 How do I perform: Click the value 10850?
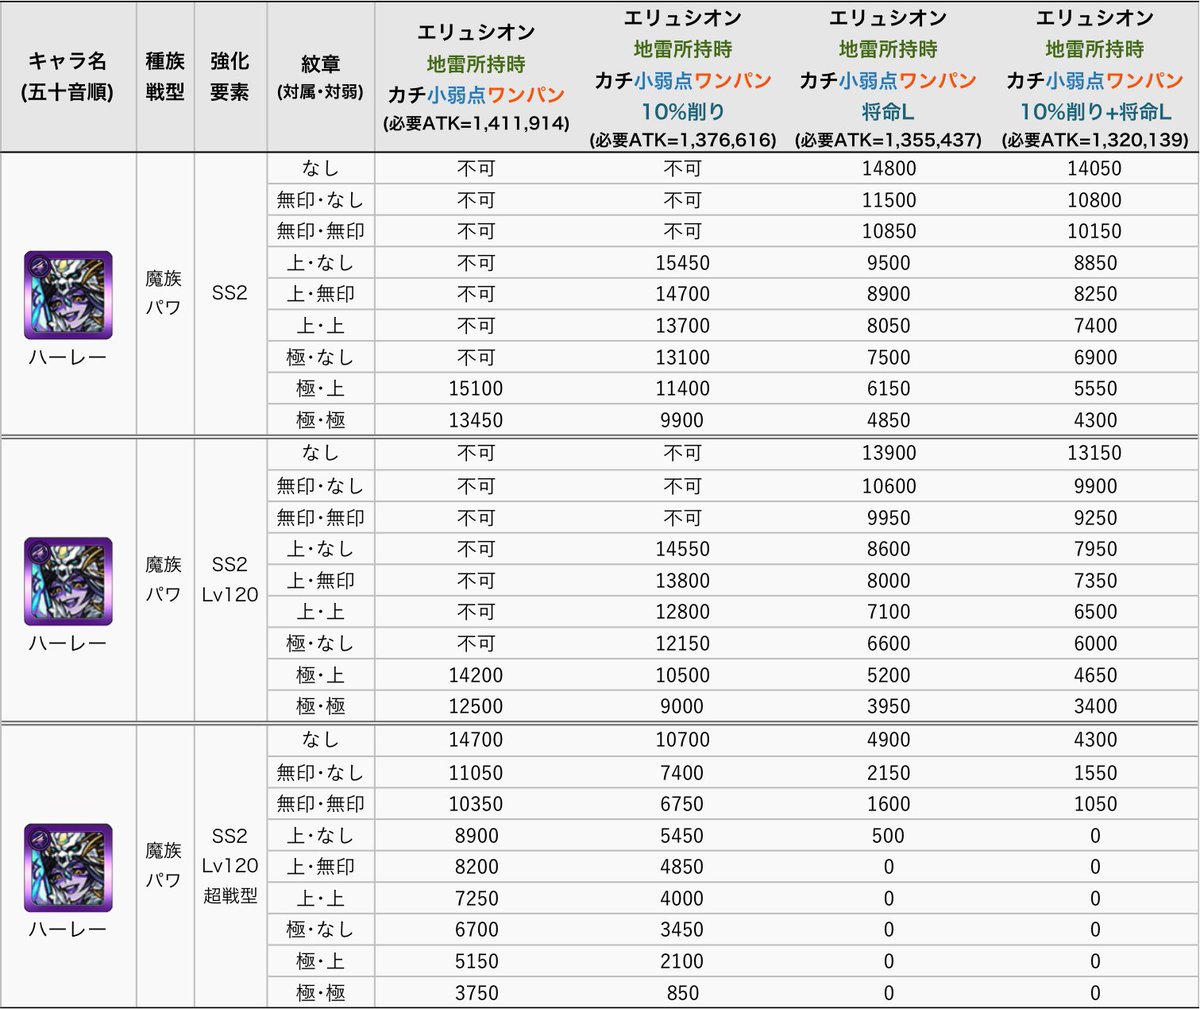tap(889, 231)
